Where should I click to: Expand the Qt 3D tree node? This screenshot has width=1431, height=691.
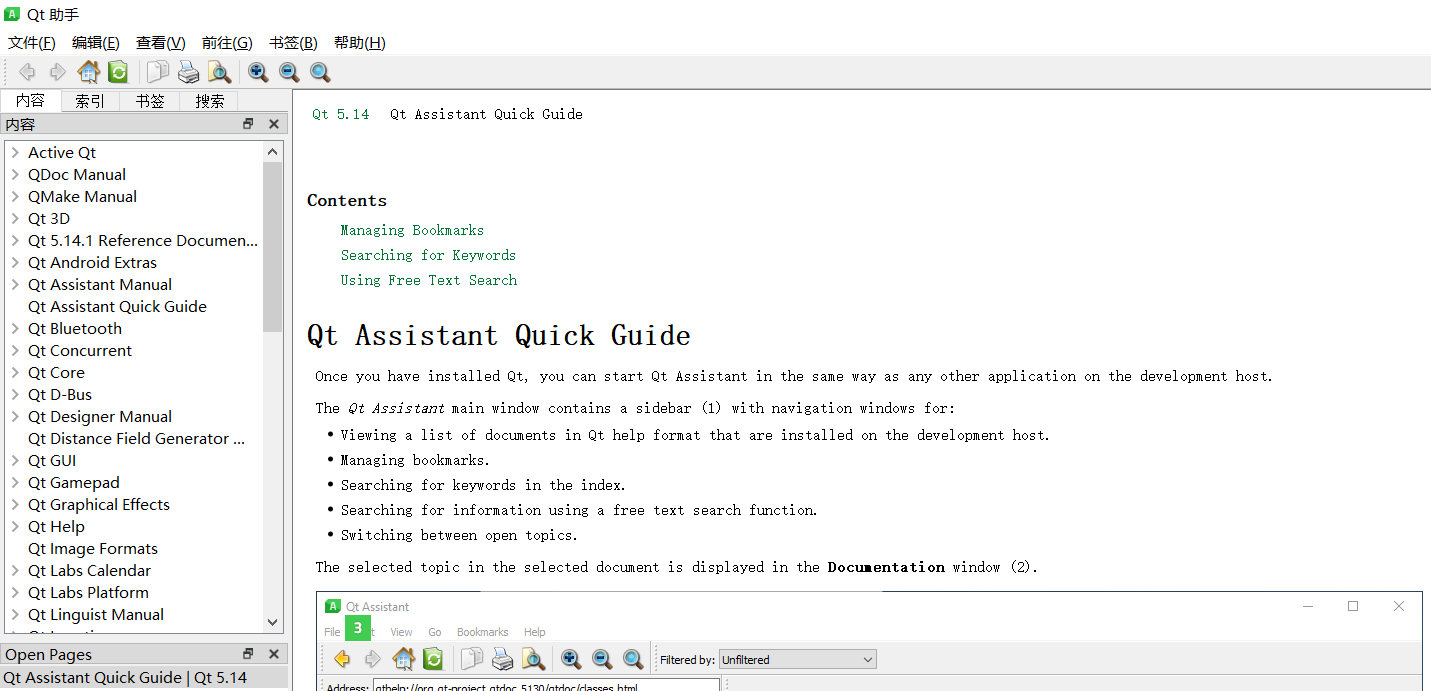15,219
